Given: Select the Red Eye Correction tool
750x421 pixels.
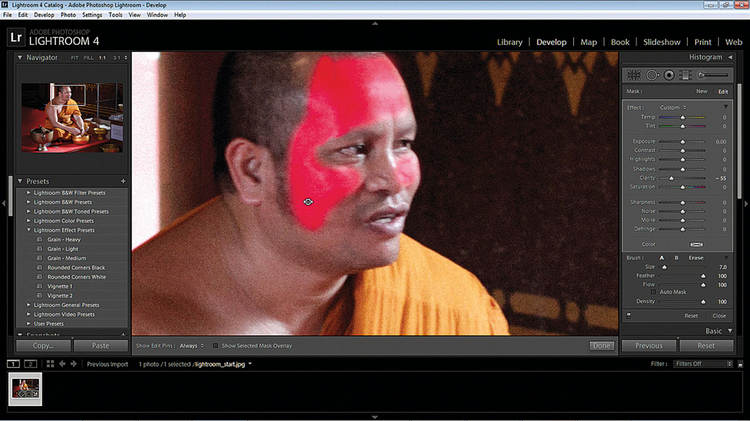Looking at the screenshot, I should click(x=669, y=75).
